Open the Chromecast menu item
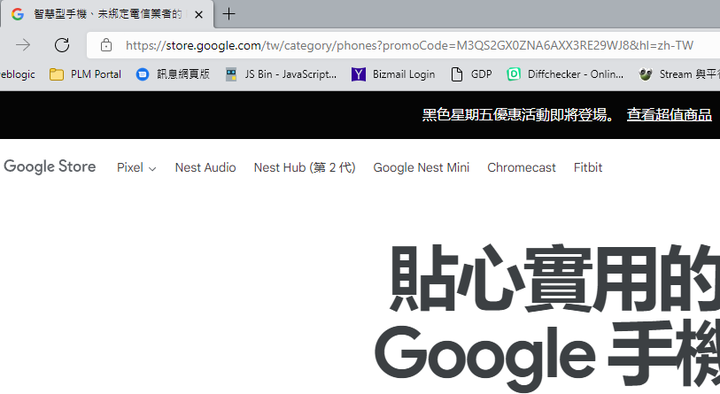Viewport: 720px width, 394px height. (x=521, y=168)
